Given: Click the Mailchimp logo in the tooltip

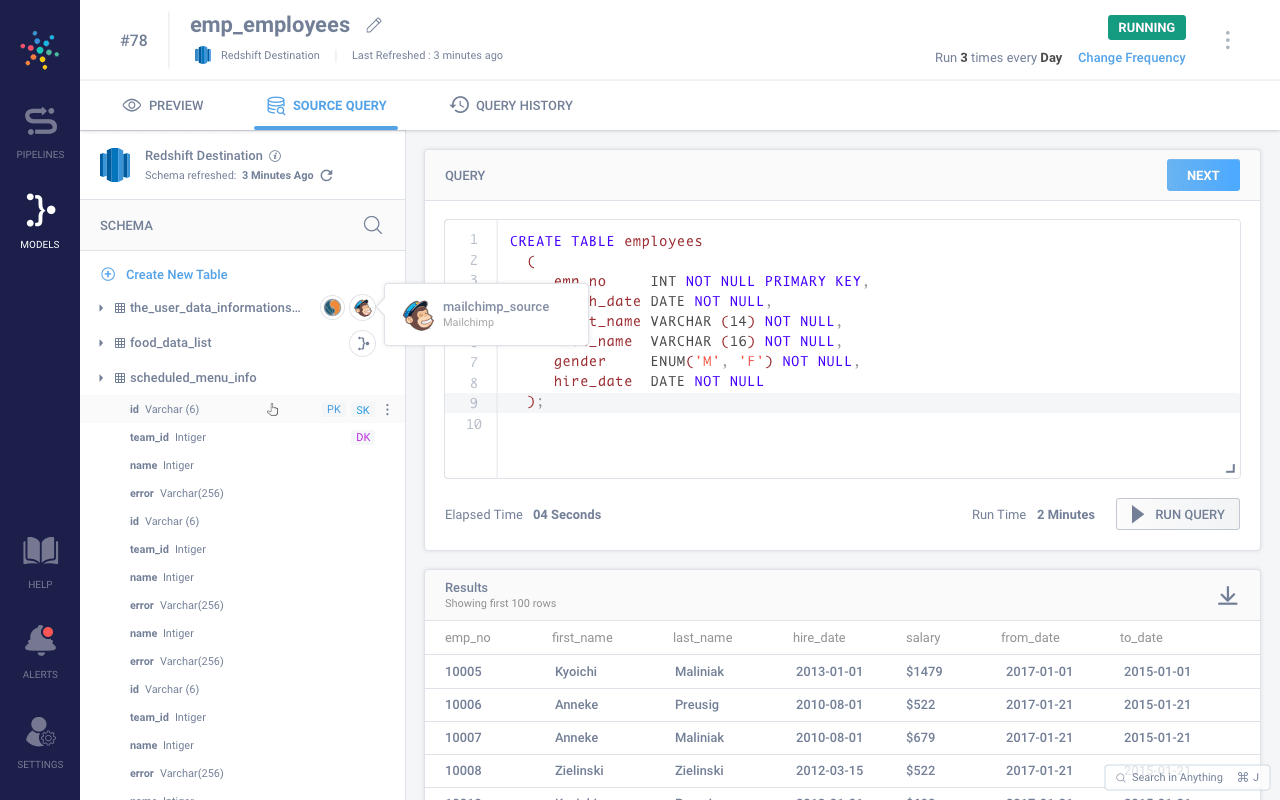Looking at the screenshot, I should (418, 315).
